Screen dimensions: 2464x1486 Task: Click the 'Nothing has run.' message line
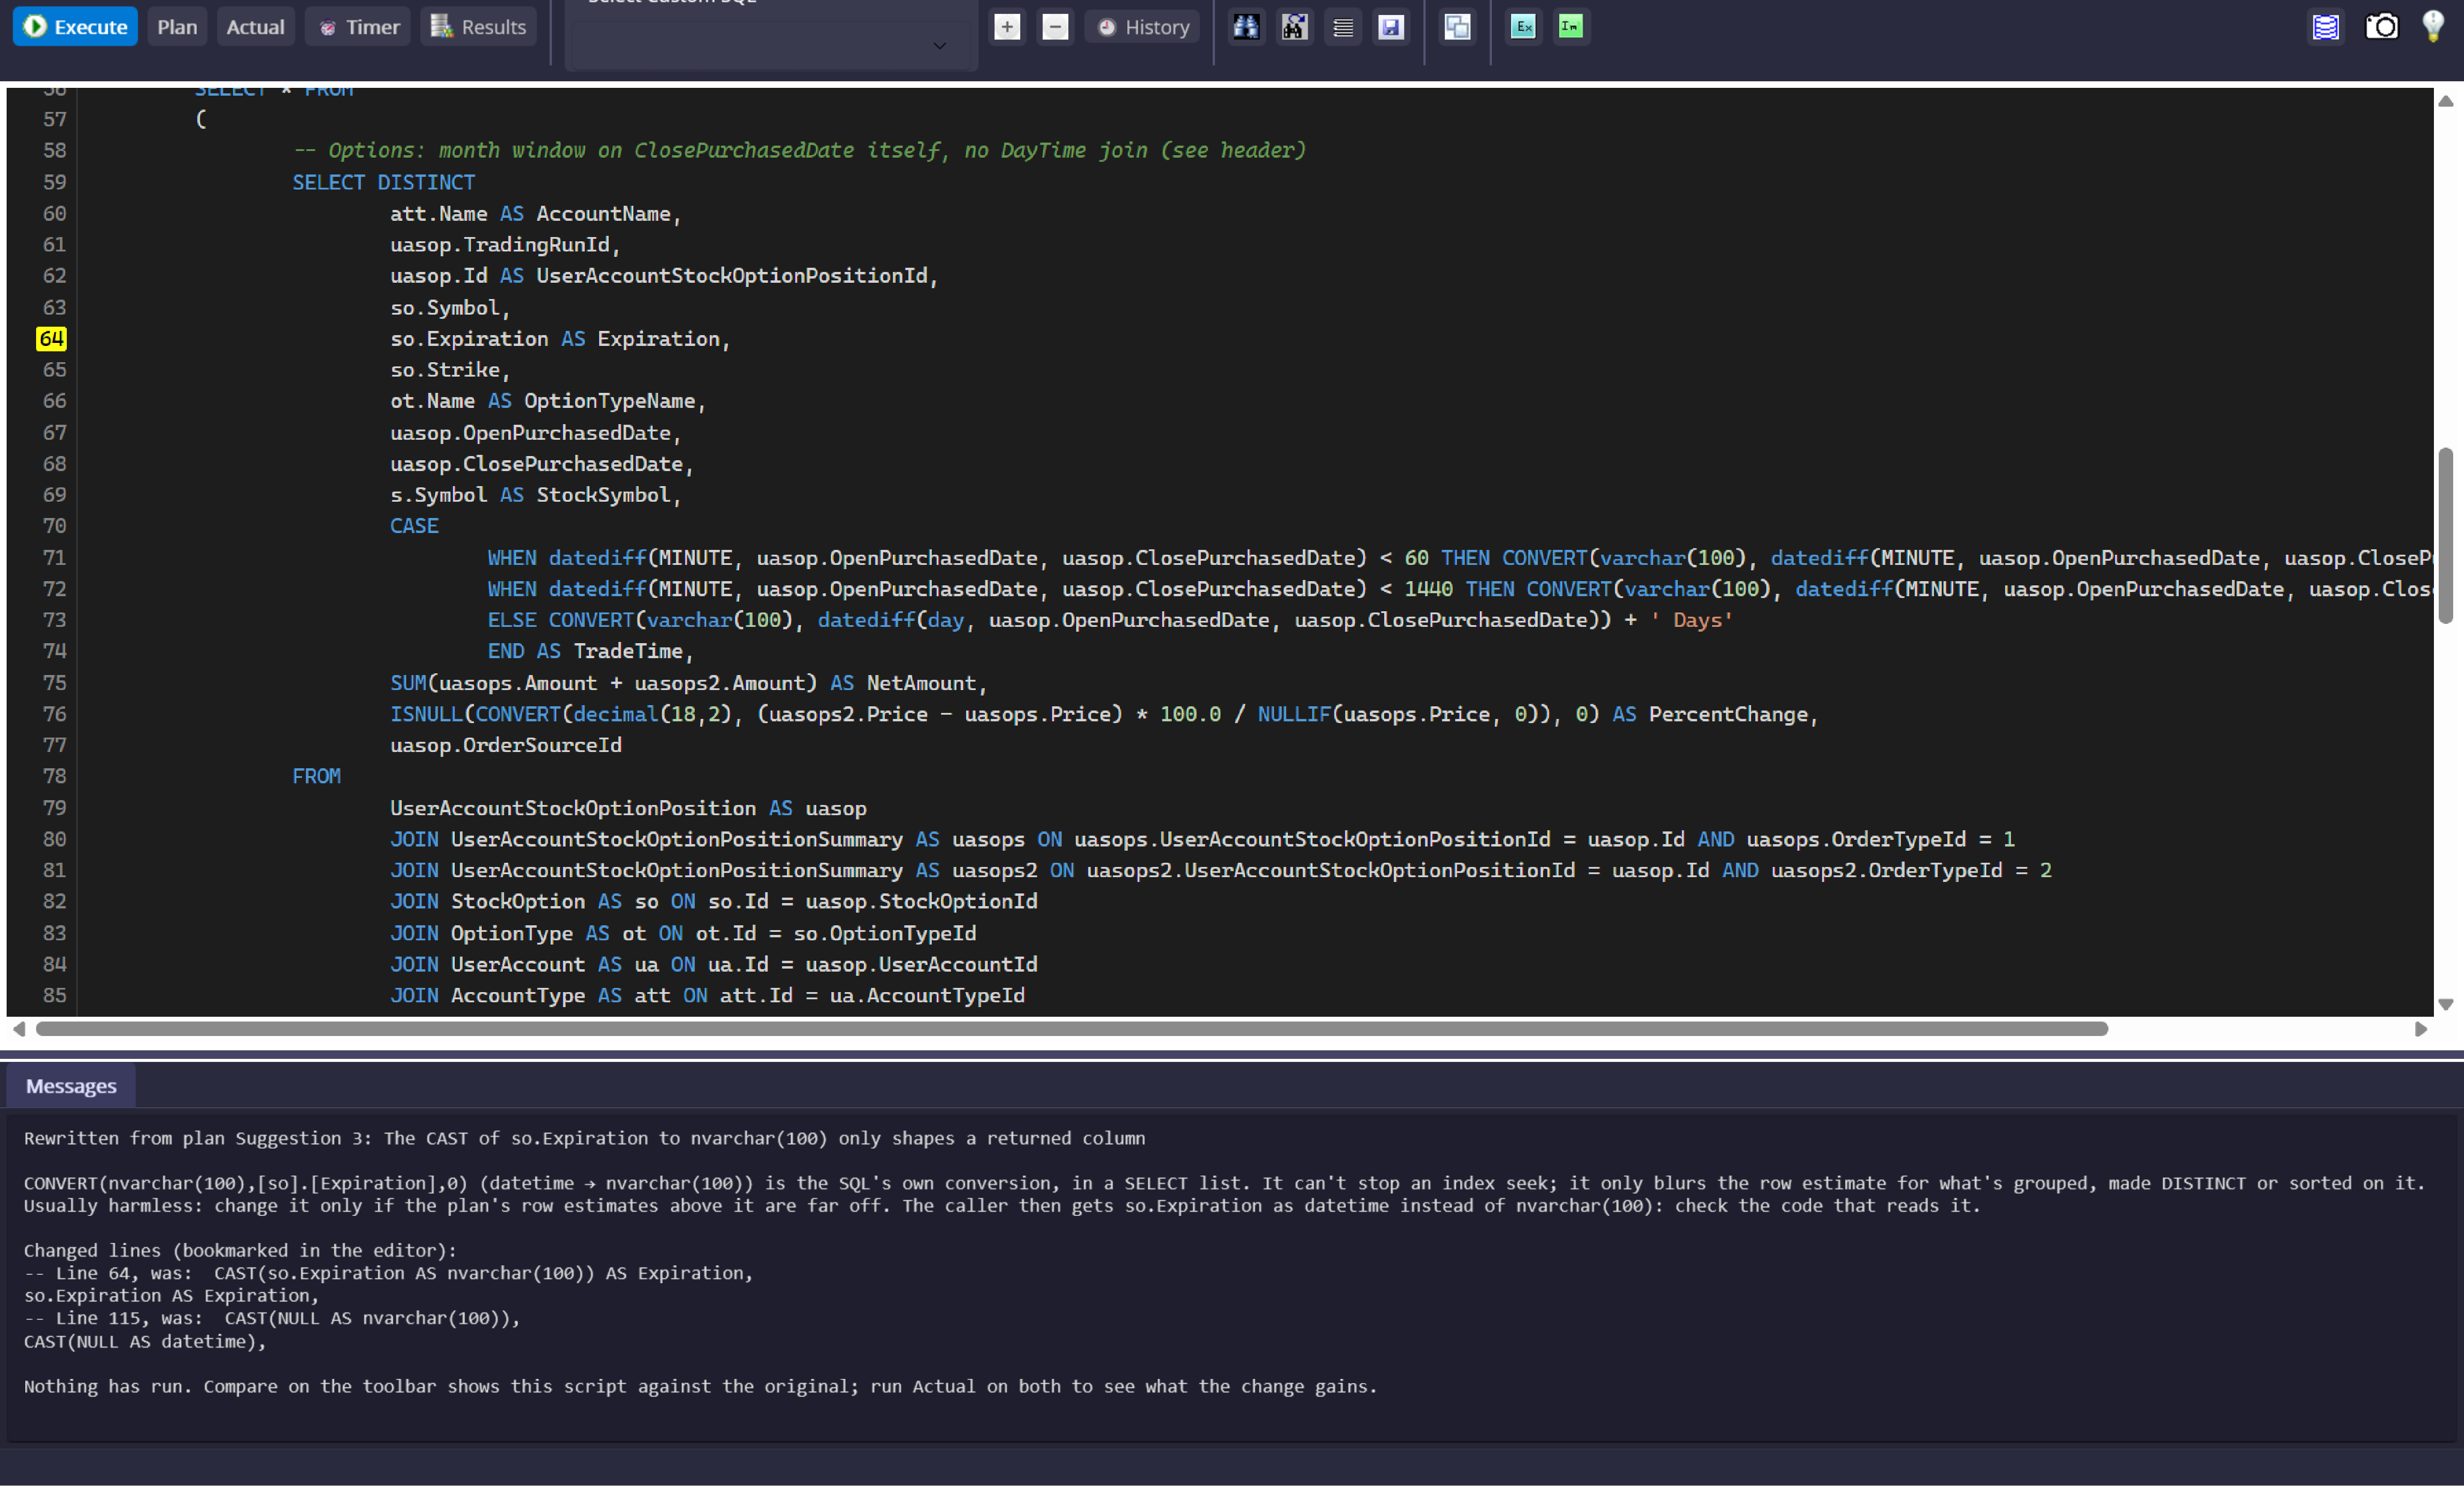[x=700, y=1386]
